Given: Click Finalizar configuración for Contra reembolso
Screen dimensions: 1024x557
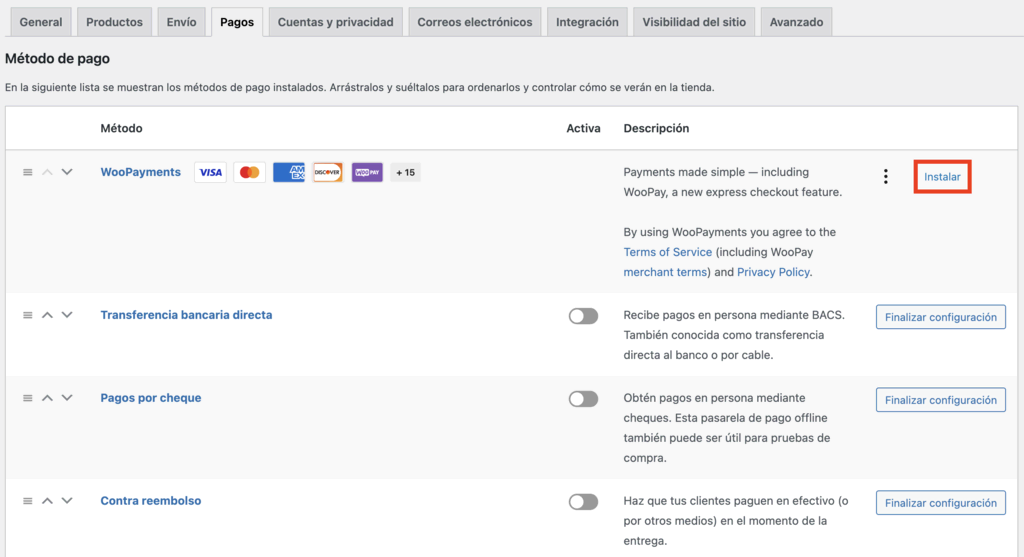Looking at the screenshot, I should tap(940, 503).
